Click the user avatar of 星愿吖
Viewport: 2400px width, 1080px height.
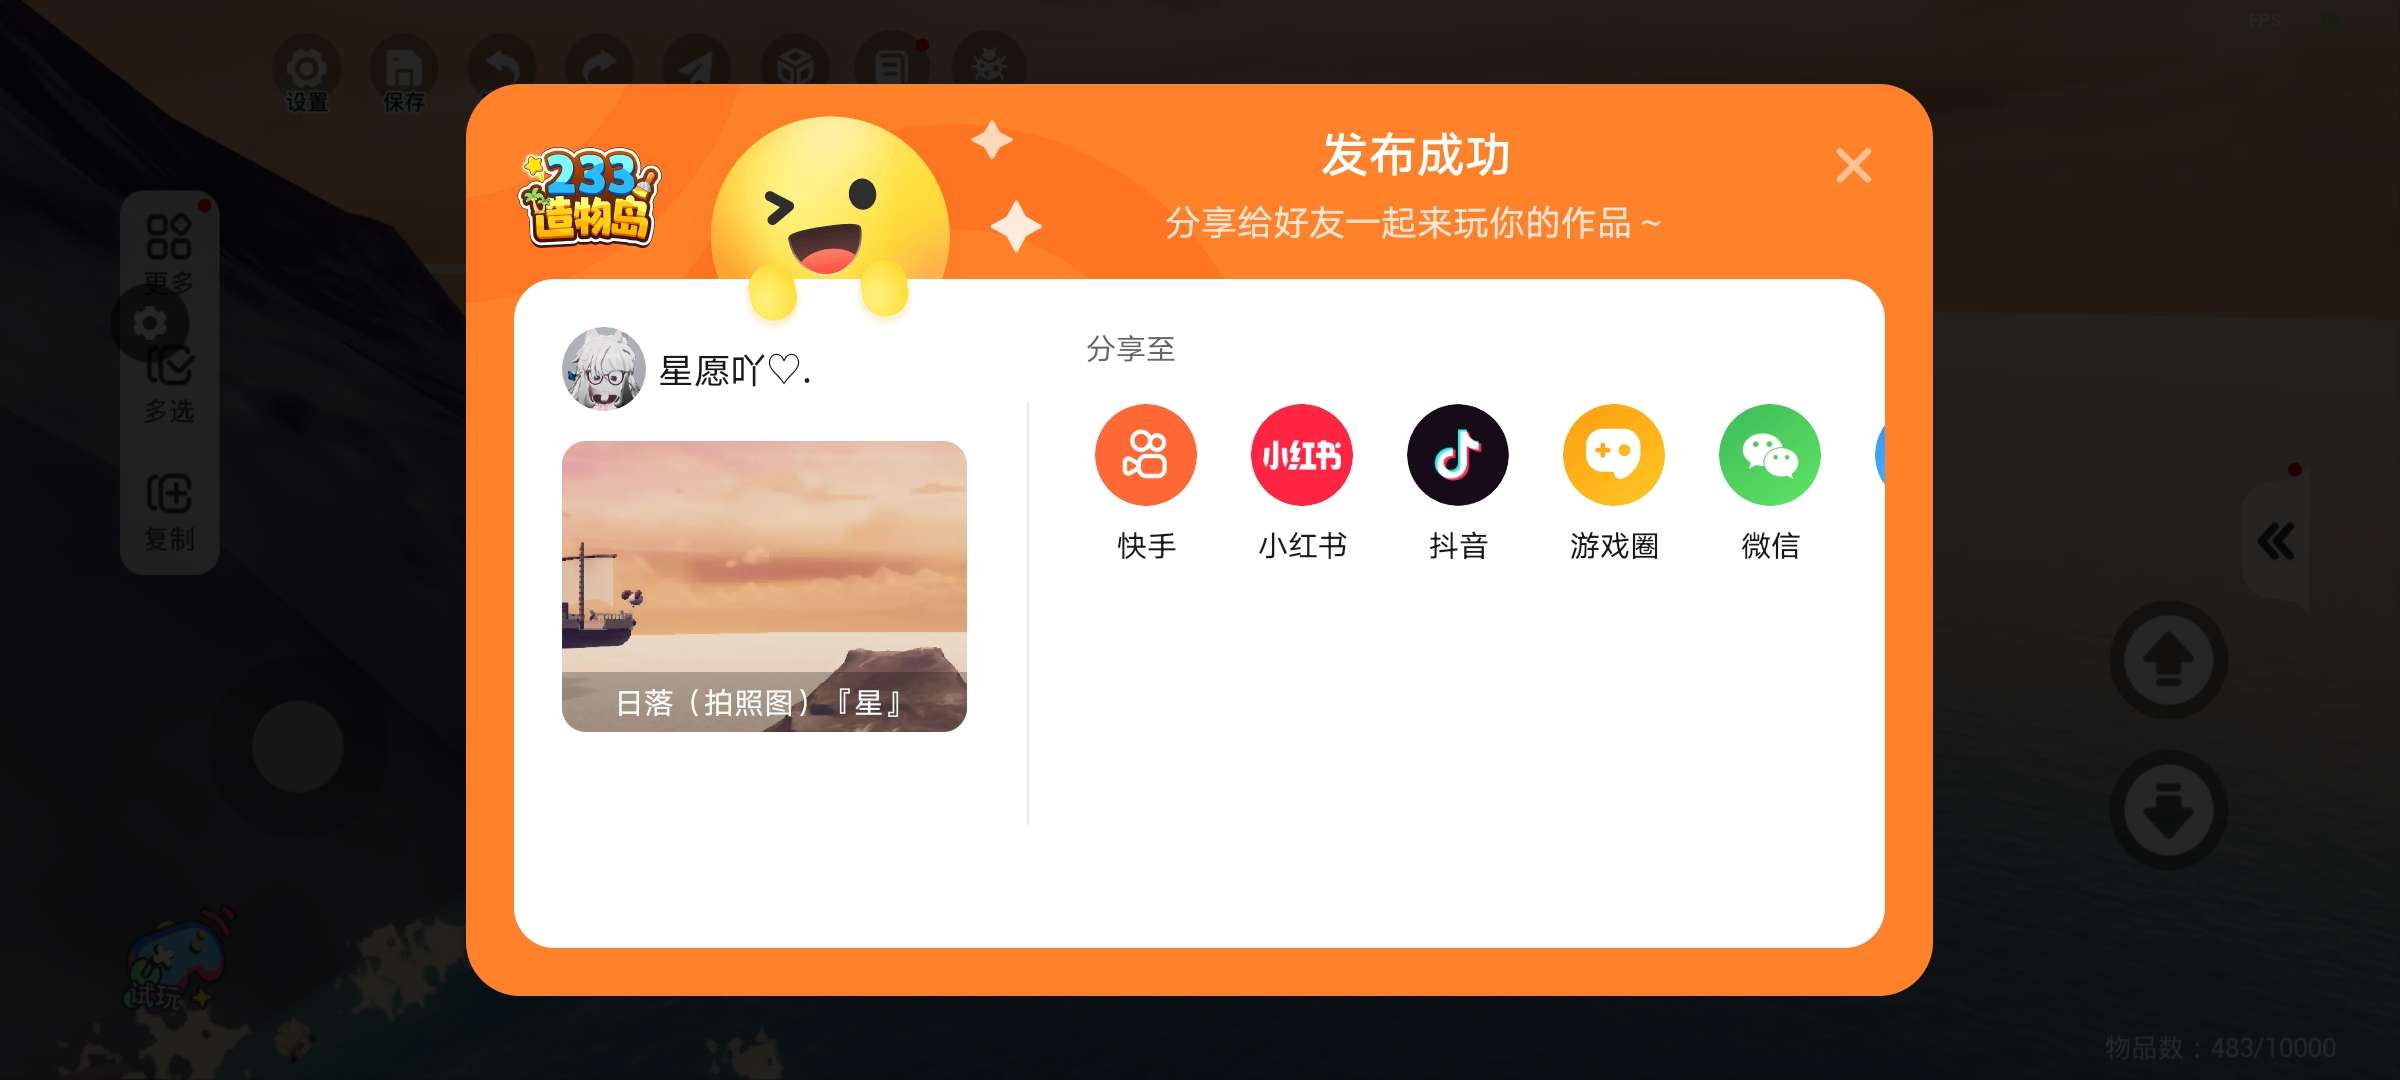coord(603,369)
